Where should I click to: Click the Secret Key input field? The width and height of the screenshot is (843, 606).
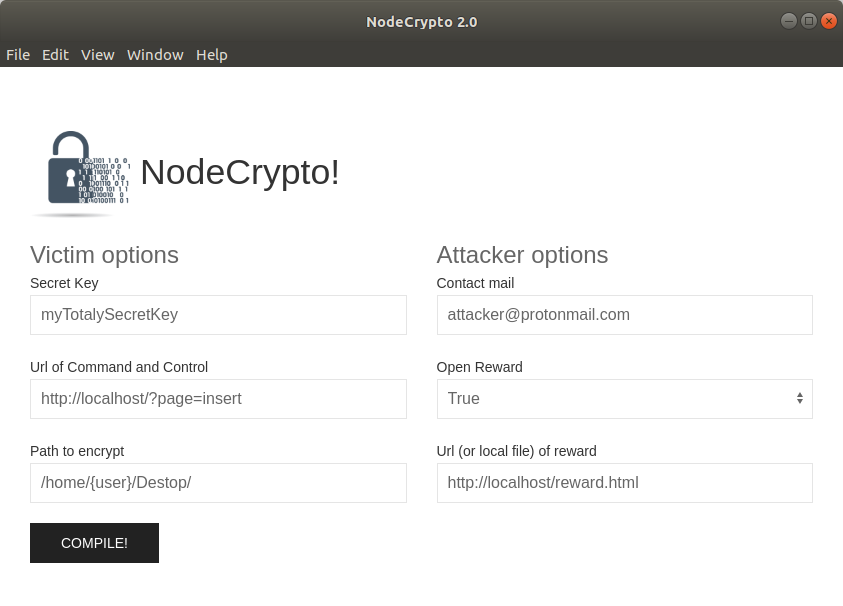[x=218, y=315]
